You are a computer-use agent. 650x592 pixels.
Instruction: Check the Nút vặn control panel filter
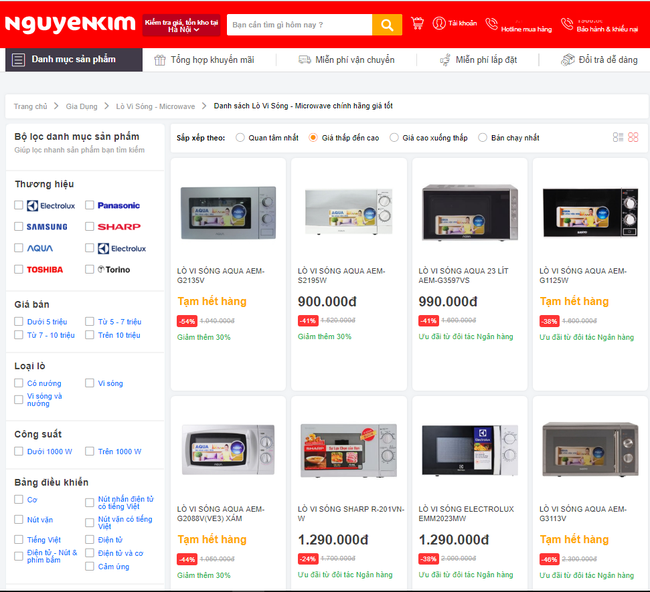(19, 519)
